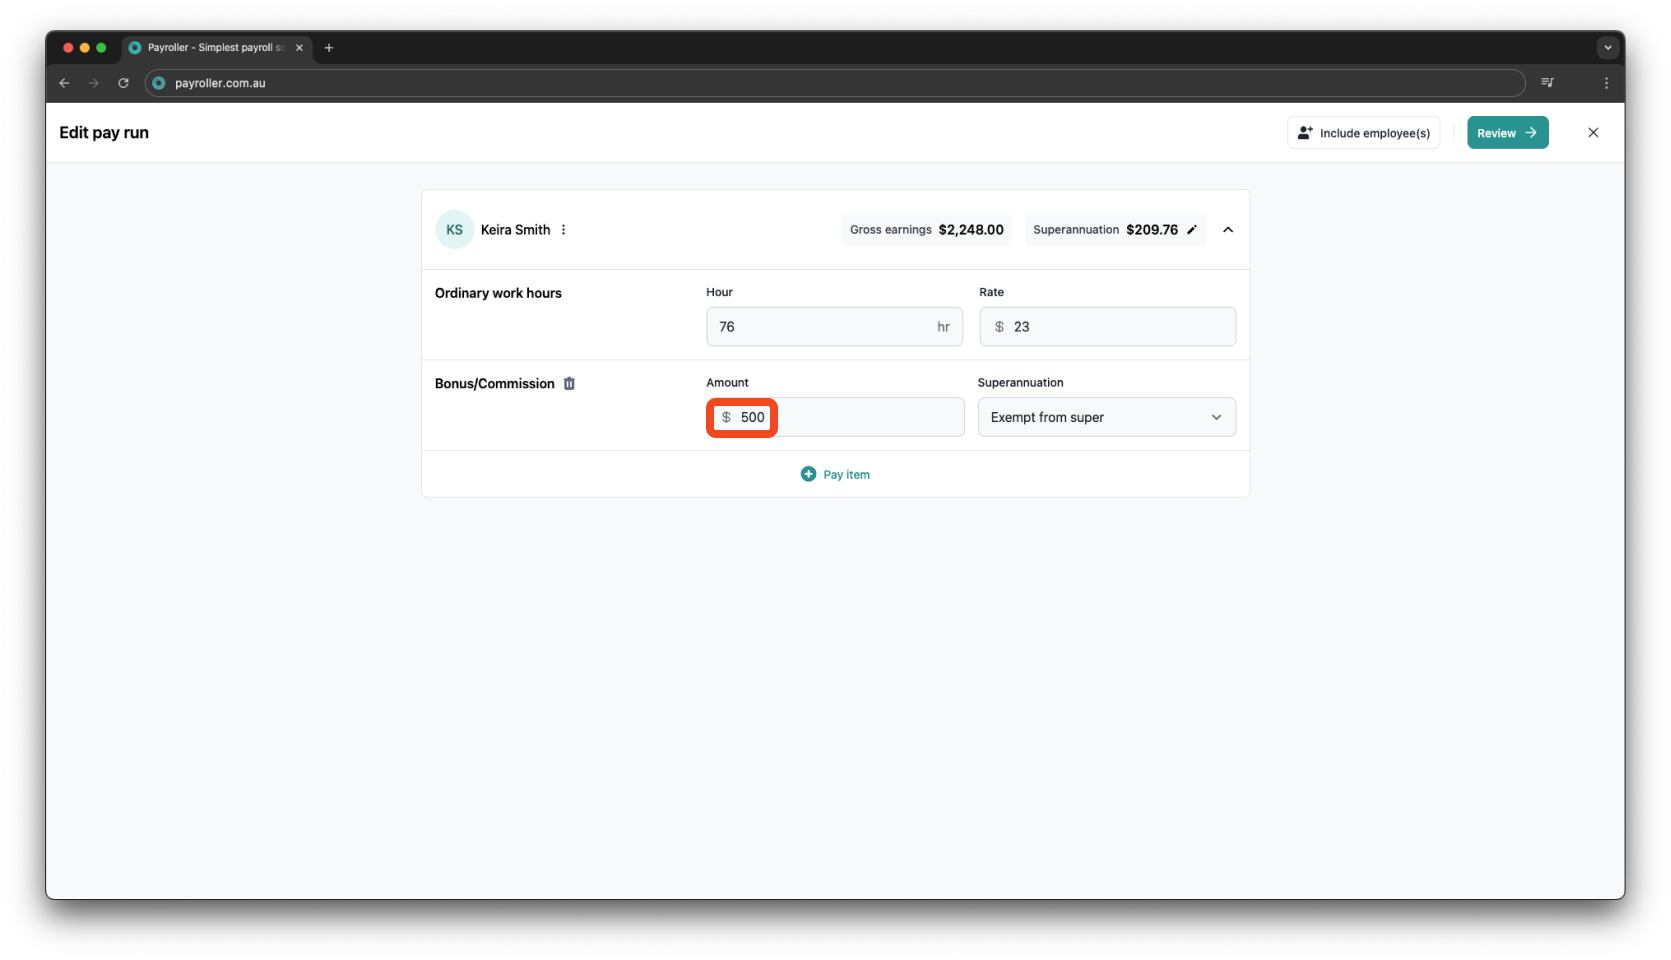Select the Hour field showing 76
1671x960 pixels.
[834, 326]
